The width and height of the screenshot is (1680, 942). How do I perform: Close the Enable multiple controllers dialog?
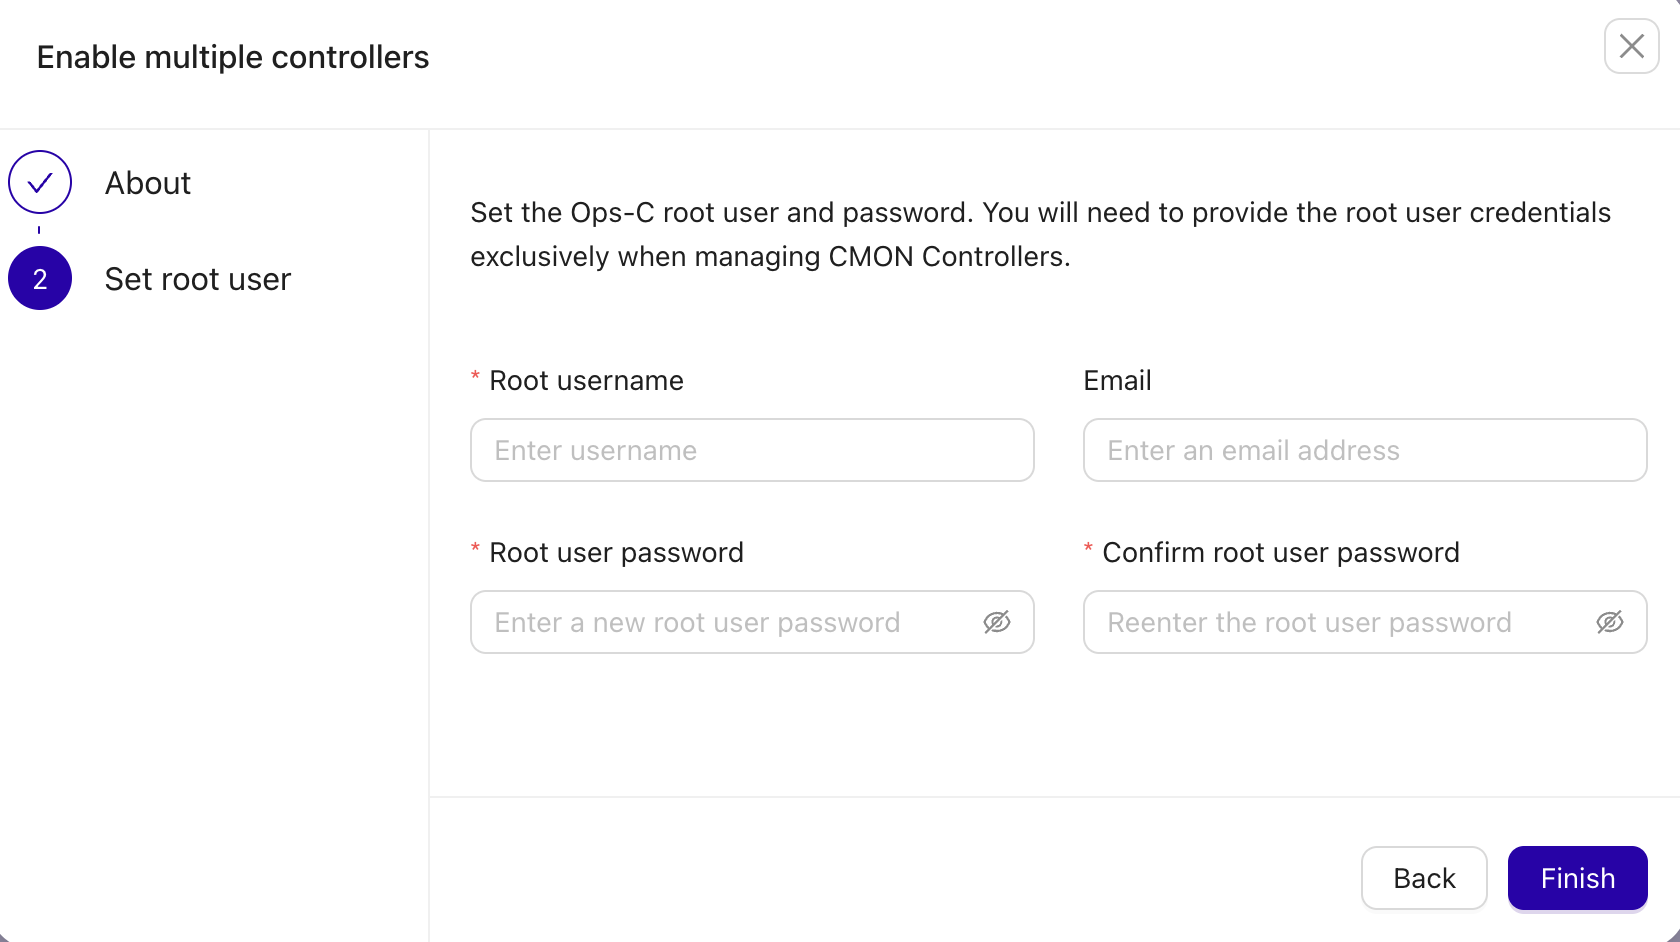[1631, 46]
